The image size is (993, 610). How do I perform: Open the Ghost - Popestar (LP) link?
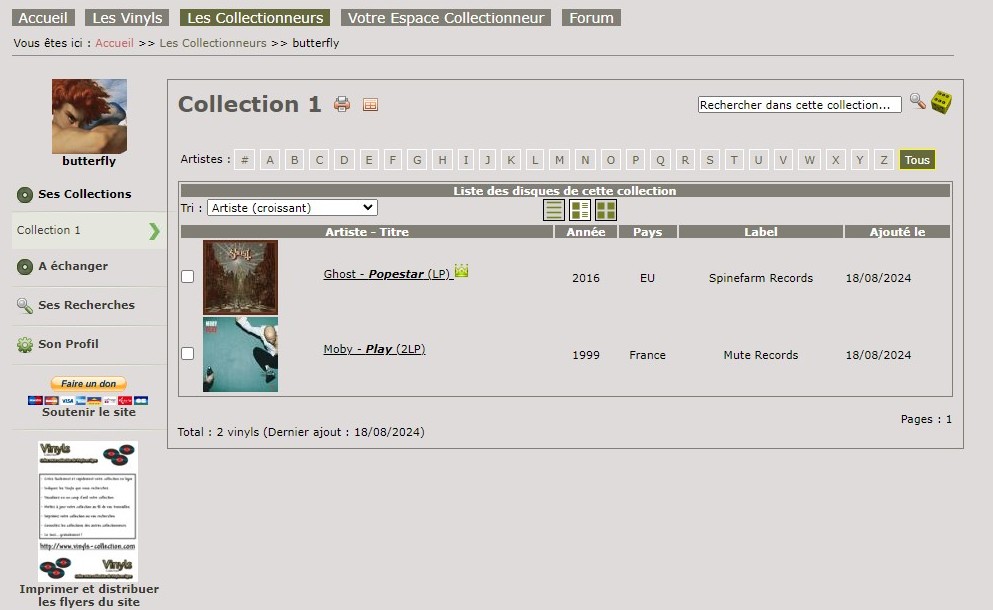click(387, 274)
